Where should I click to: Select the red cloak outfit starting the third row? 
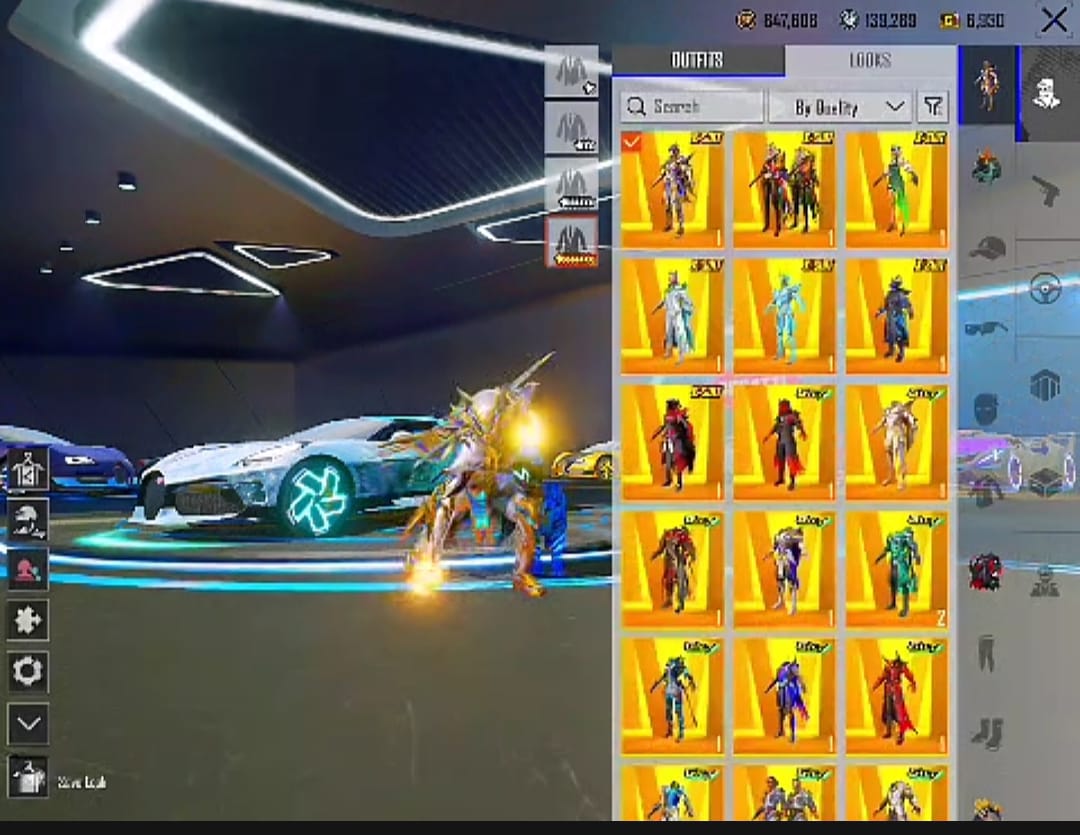[x=672, y=443]
